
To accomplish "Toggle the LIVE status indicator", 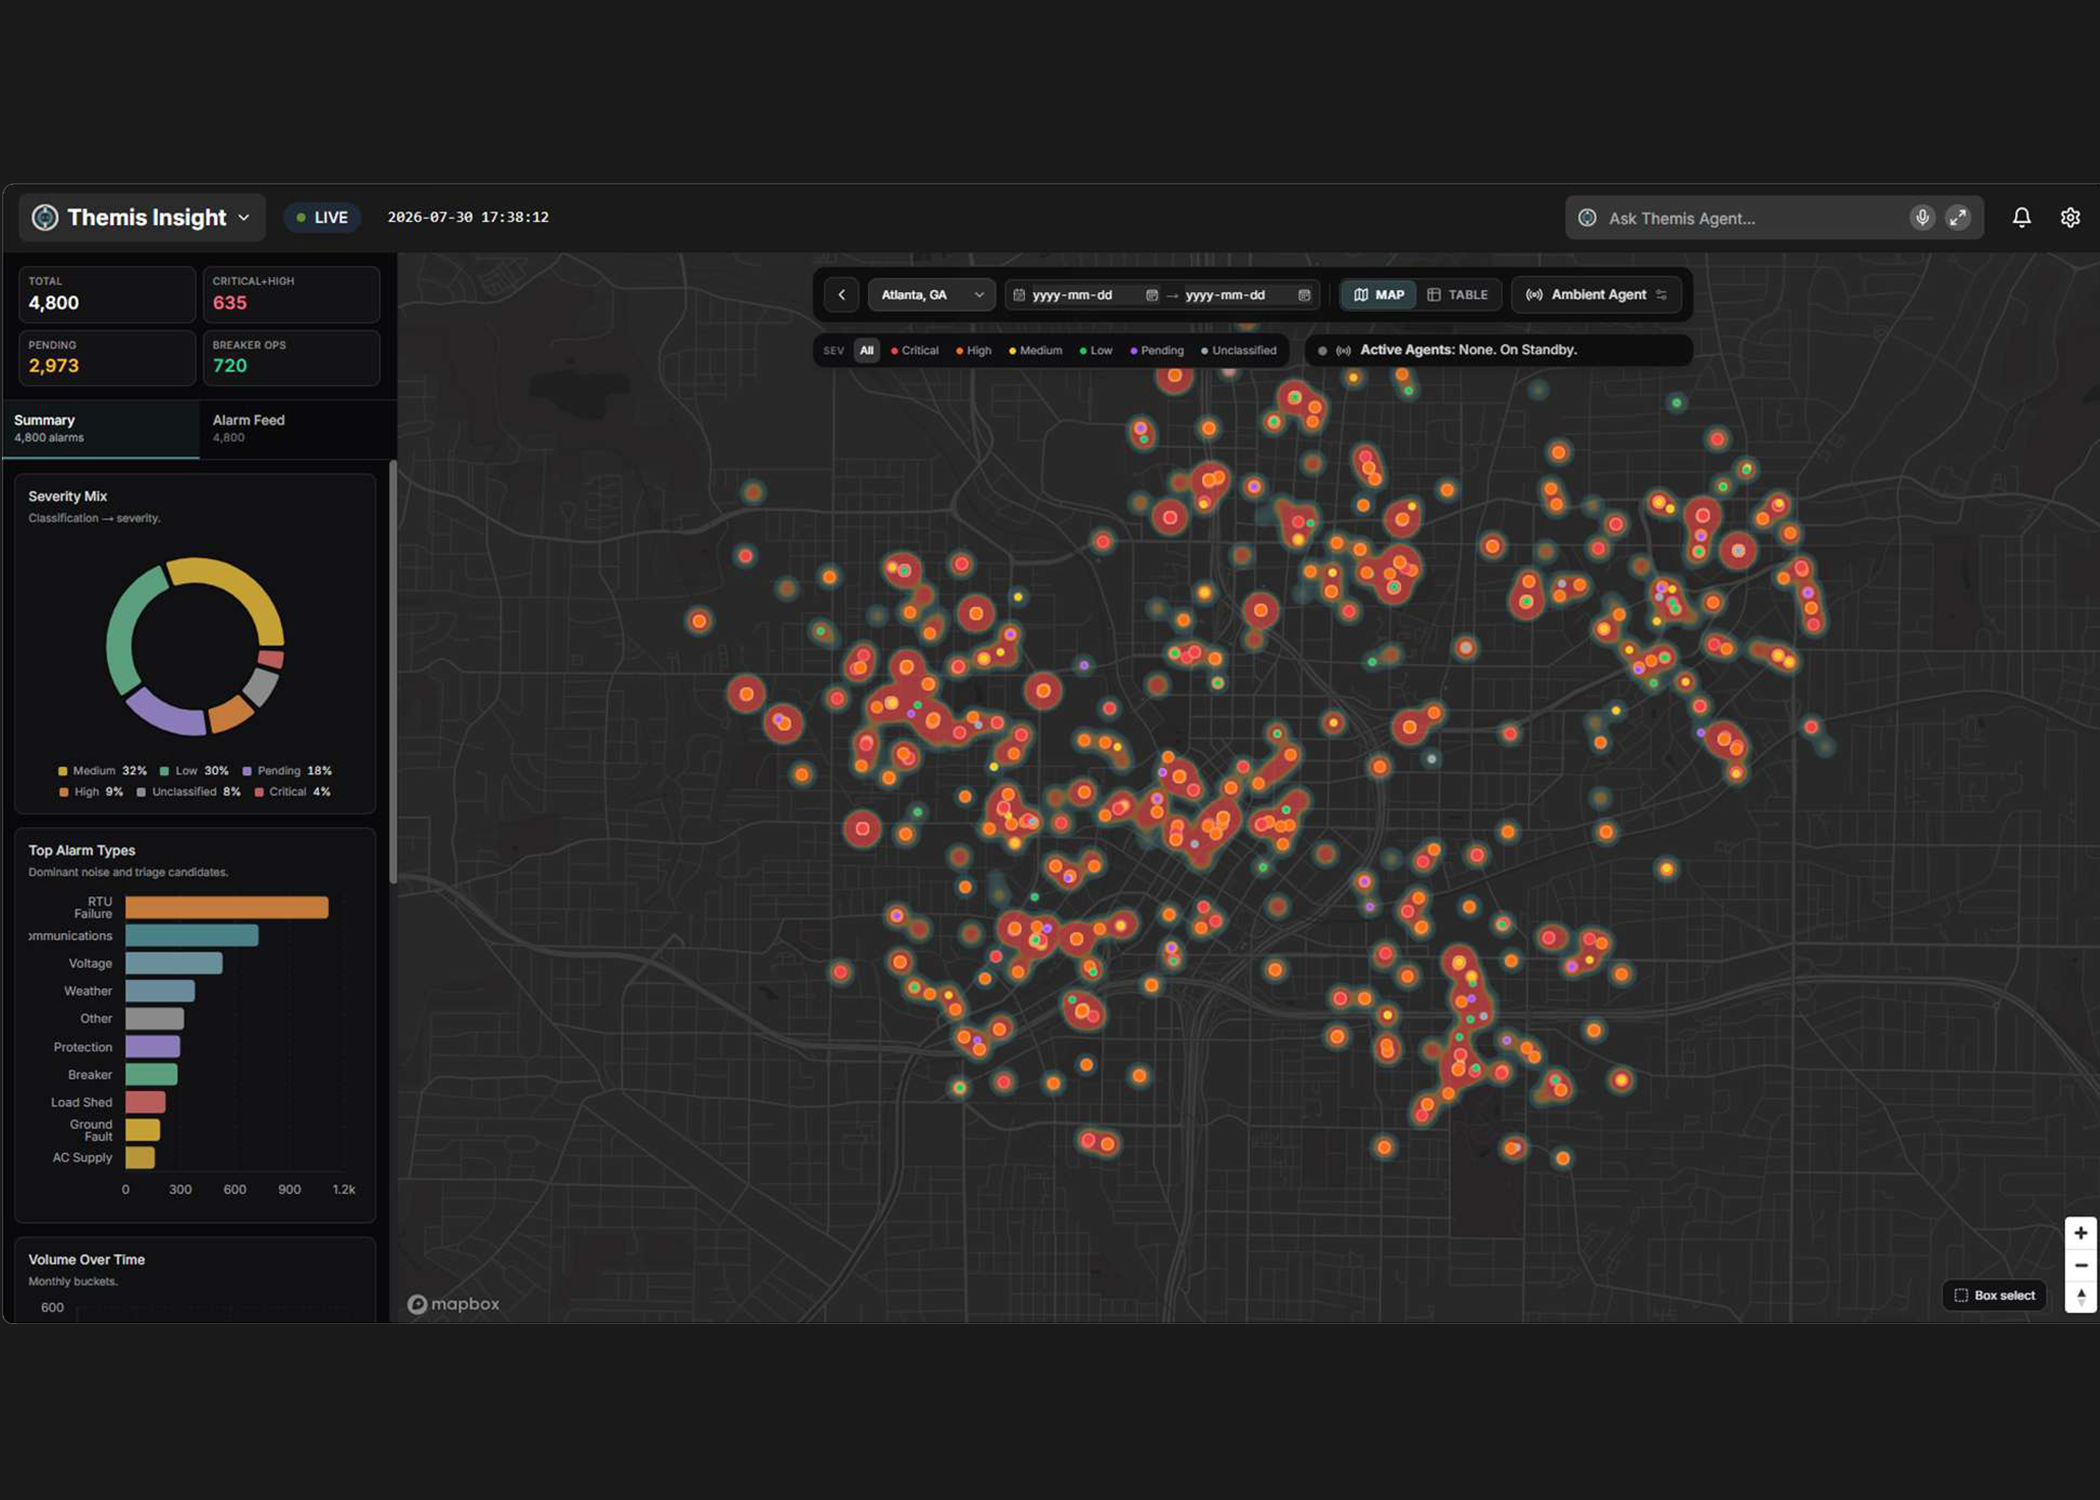I will [322, 218].
